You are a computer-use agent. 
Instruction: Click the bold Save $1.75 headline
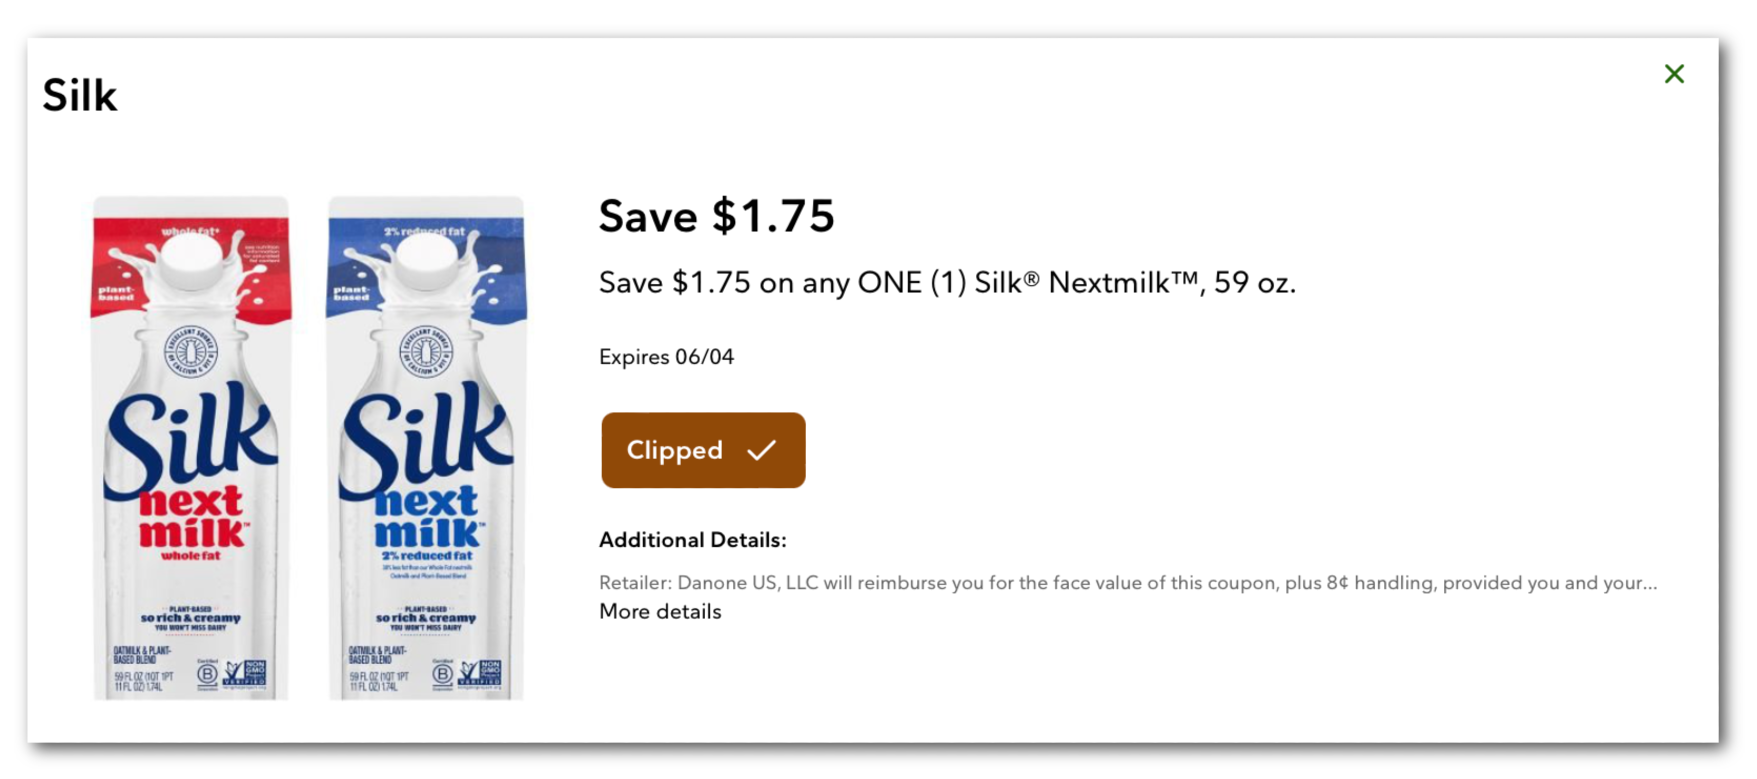tap(716, 216)
